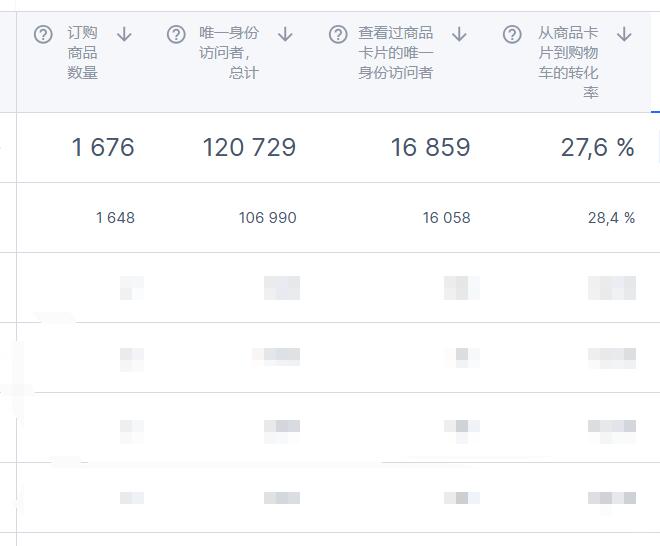Sort by 查看过商品卡片的唯一身份访问者 arrow
This screenshot has width=660, height=546.
coord(459,34)
